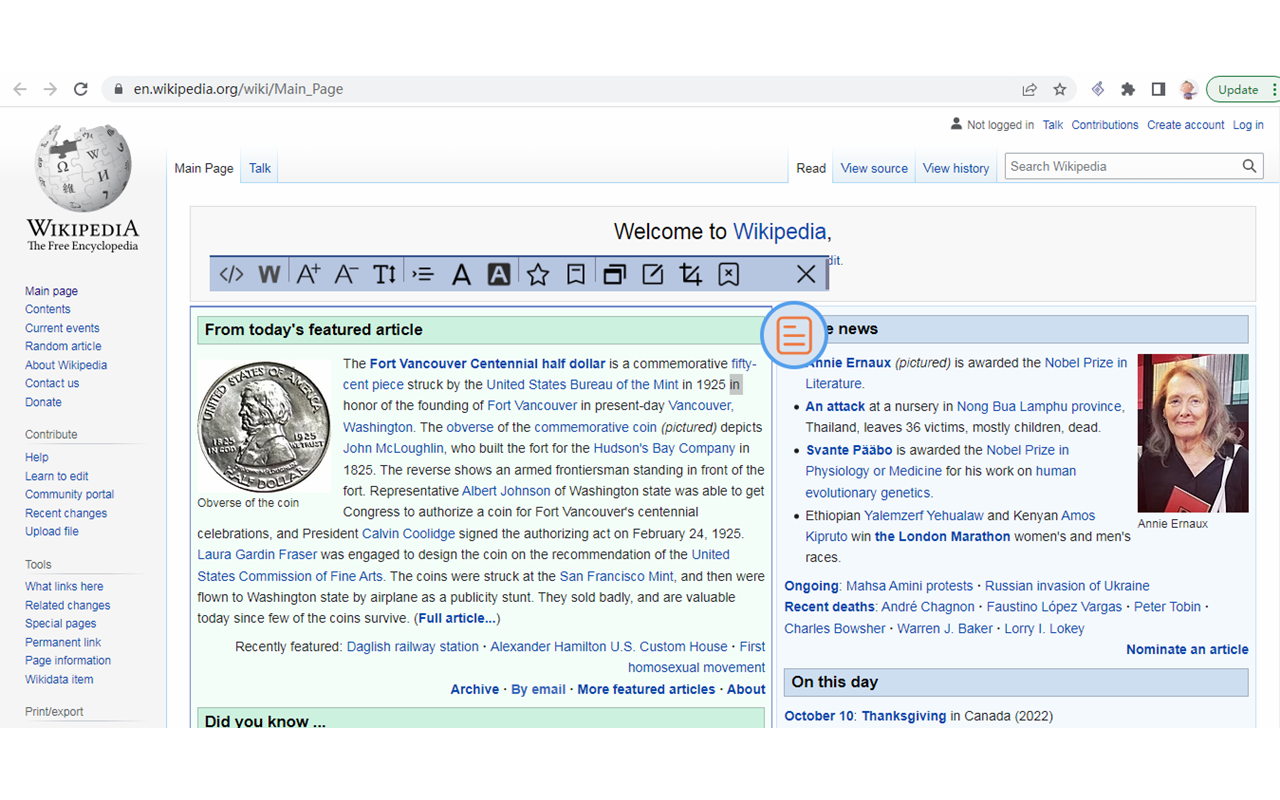Toggle the highlighted A text background icon
Screen dimensions: 1280x800
tap(499, 274)
